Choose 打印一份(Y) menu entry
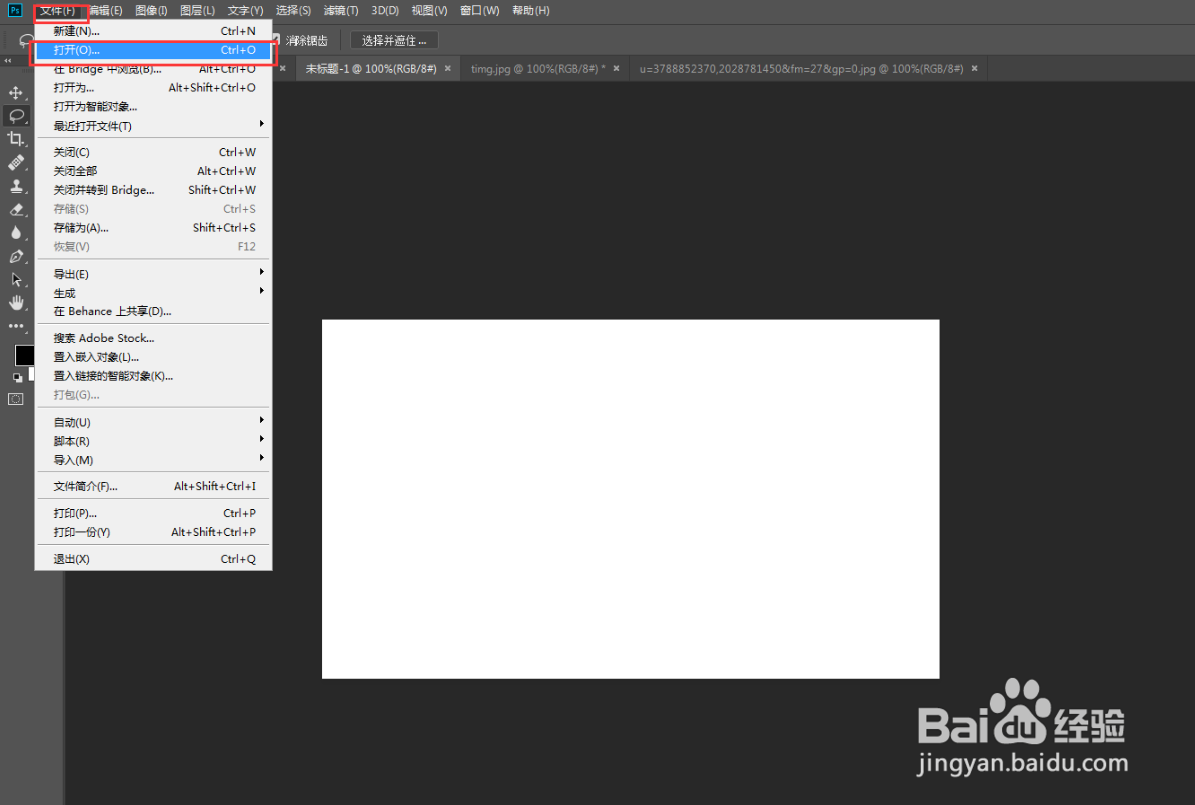The image size is (1195, 805). 153,532
